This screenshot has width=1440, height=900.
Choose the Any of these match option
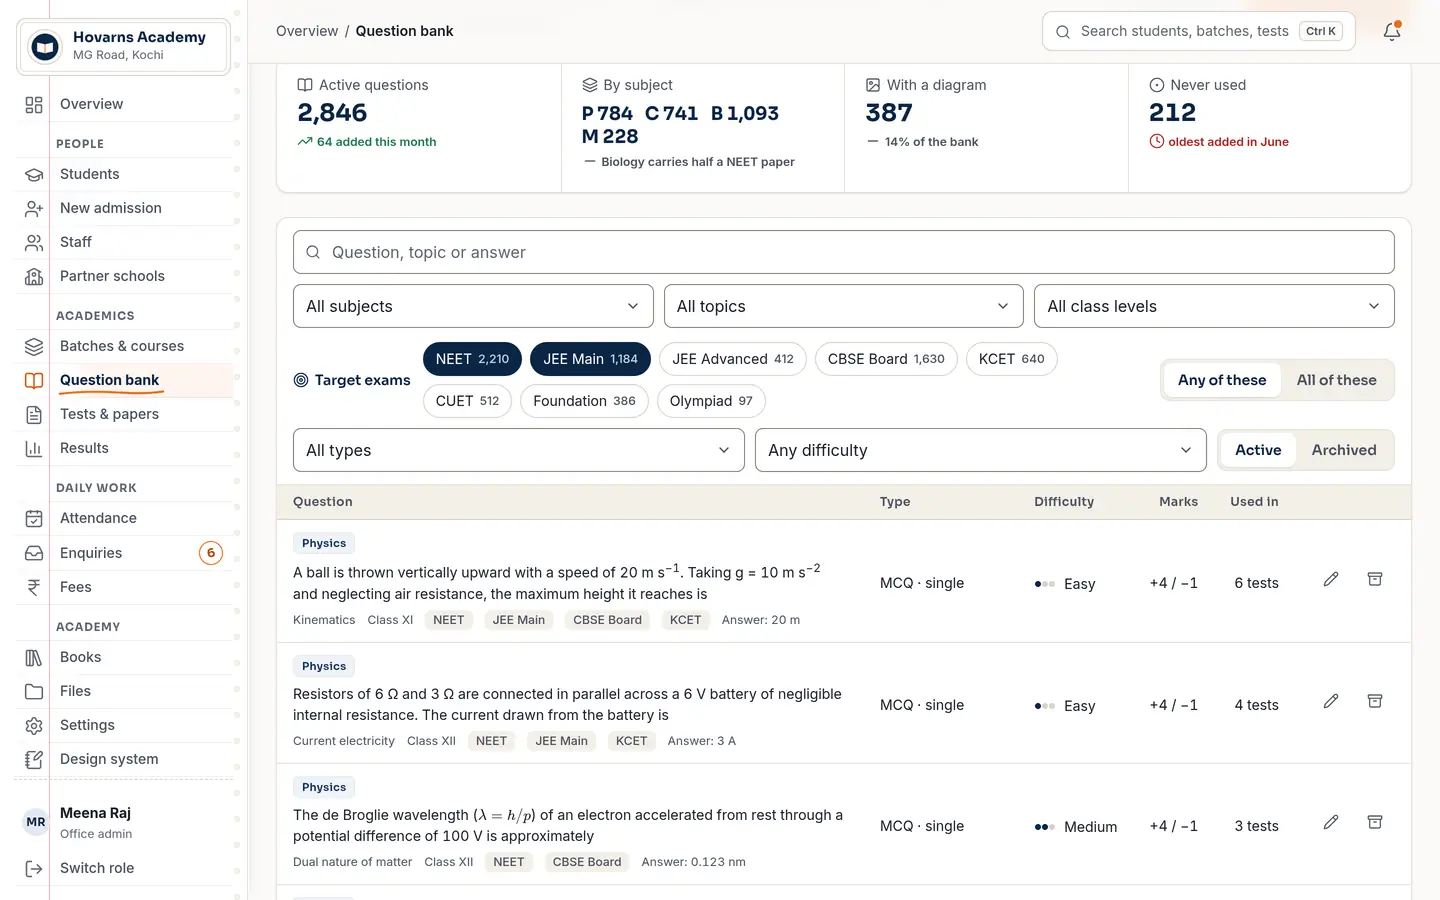pos(1222,380)
